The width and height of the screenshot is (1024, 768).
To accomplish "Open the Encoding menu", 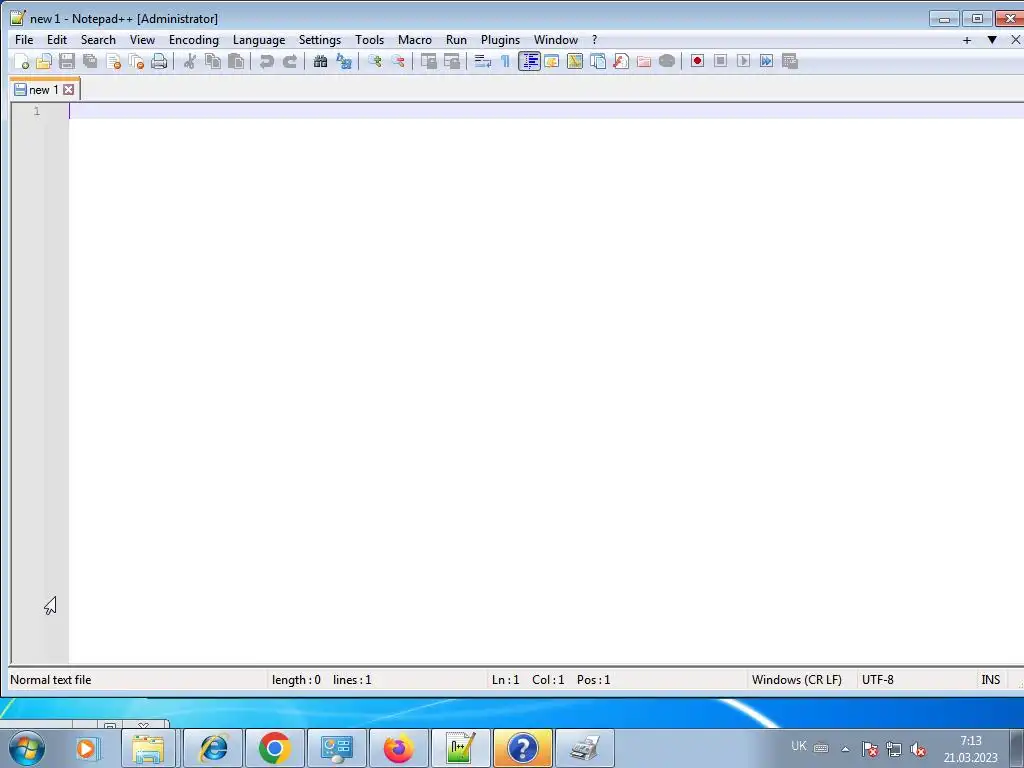I will click(194, 40).
